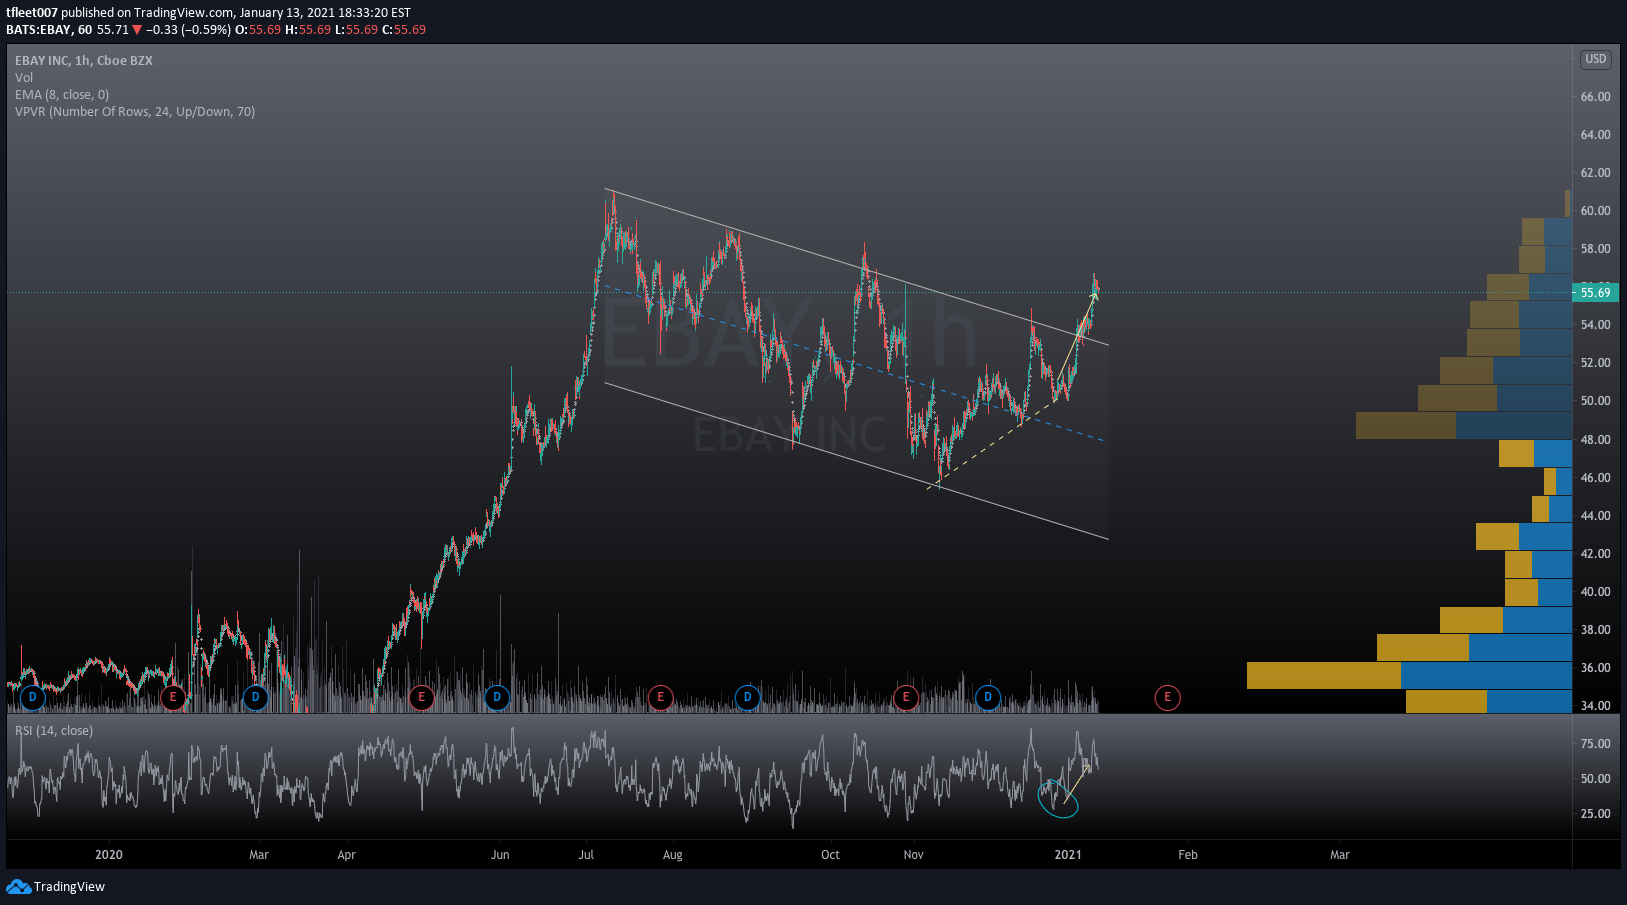1627x905 pixels.
Task: Click the Apr label on the time axis
Action: point(346,855)
